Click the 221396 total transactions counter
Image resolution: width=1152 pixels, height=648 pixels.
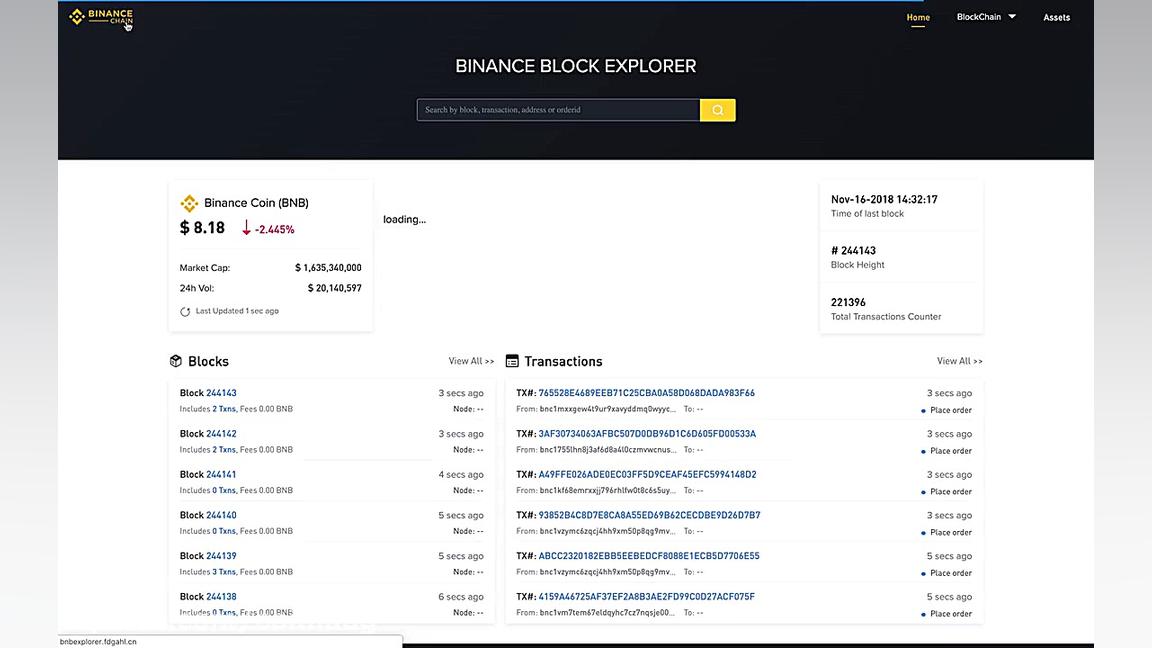pyautogui.click(x=848, y=303)
